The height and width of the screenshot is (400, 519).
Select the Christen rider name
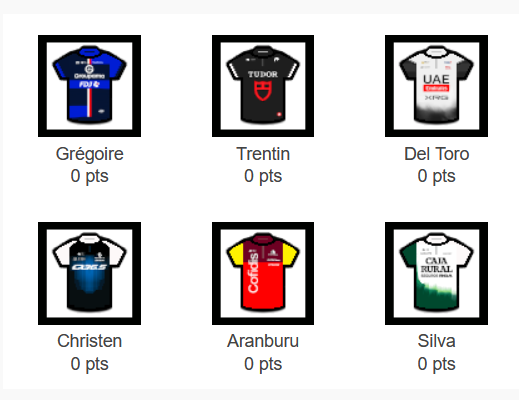pyautogui.click(x=89, y=341)
